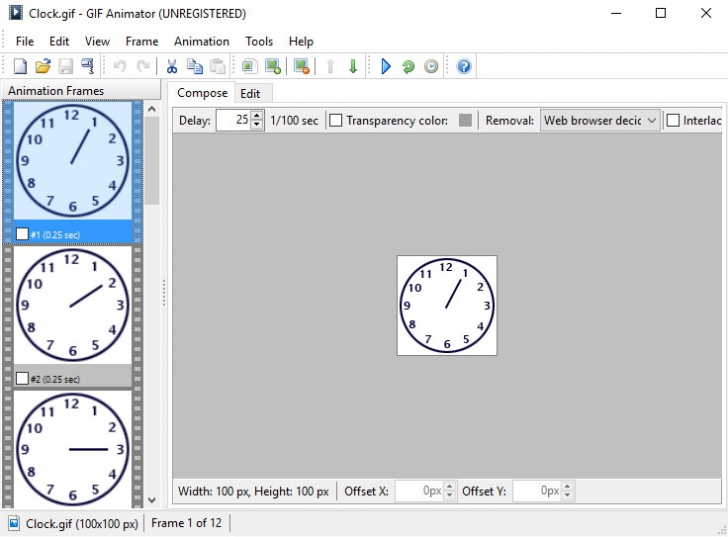Add frame from image file
The image size is (728, 537).
point(273,66)
